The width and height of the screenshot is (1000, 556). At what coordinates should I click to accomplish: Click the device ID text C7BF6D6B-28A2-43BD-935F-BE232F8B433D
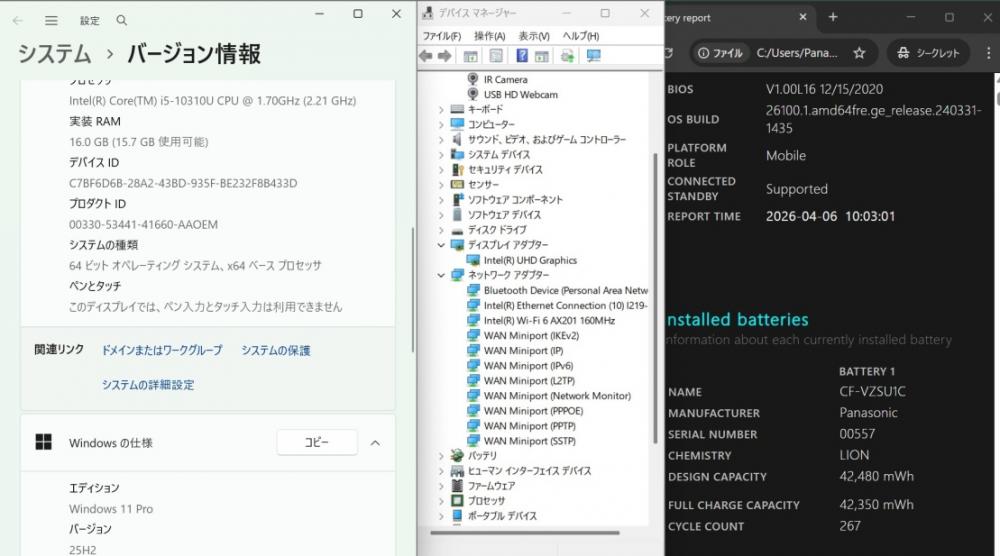[x=183, y=183]
